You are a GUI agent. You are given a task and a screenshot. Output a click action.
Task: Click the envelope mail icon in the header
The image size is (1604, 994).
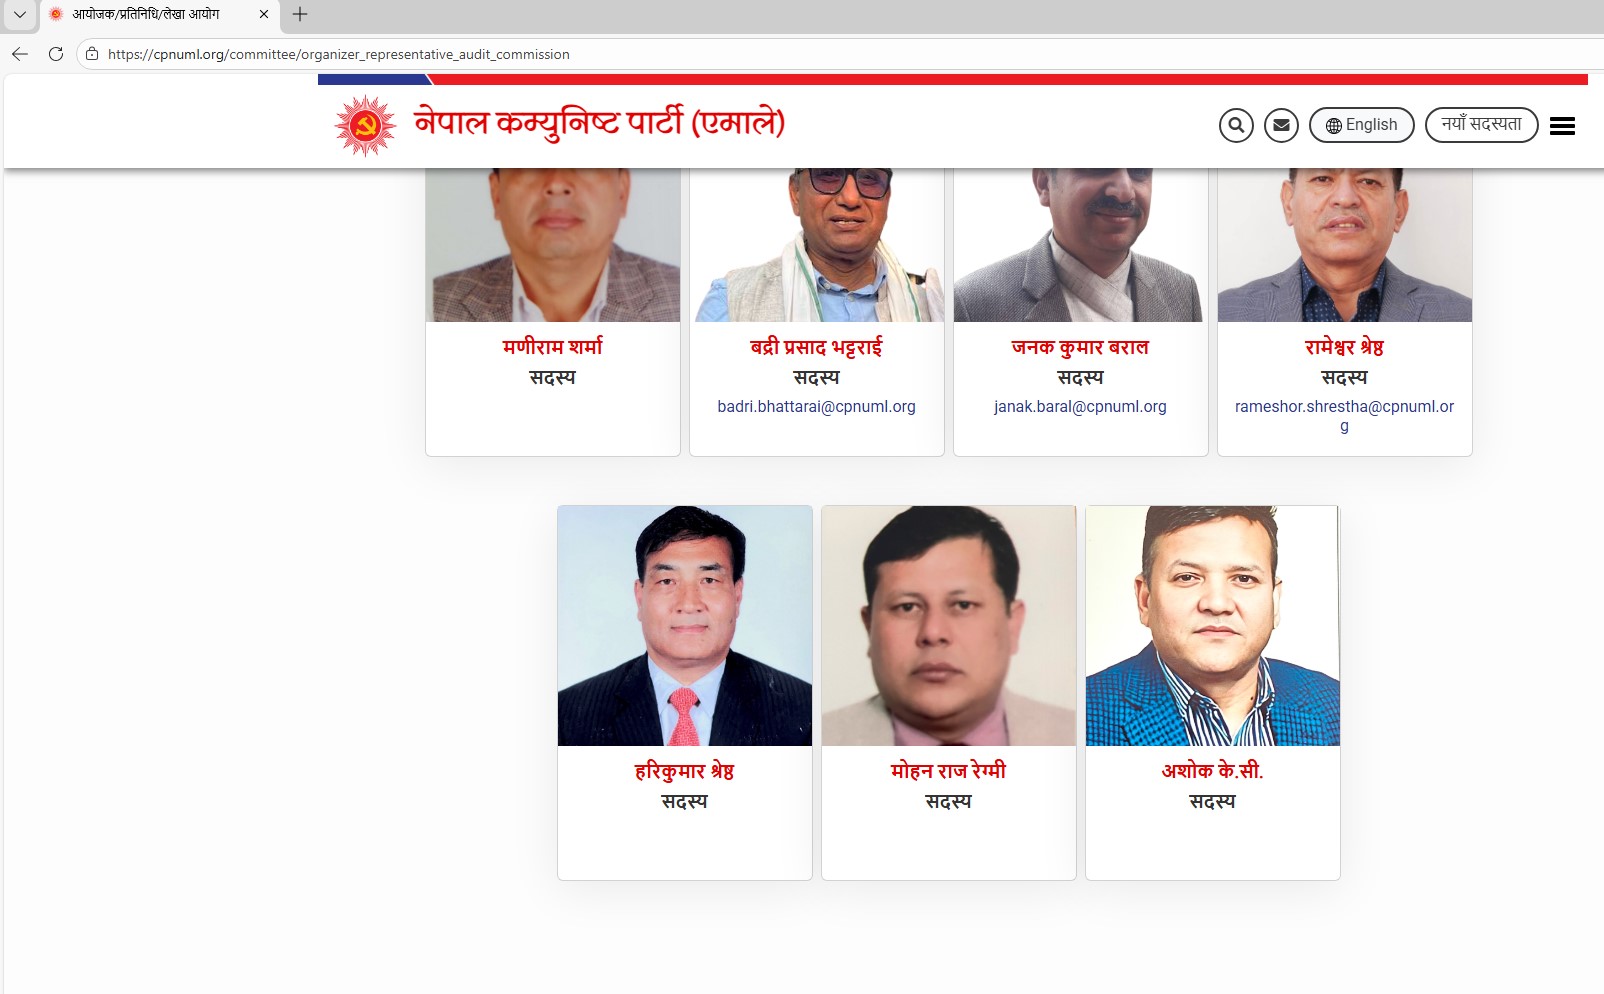pyautogui.click(x=1281, y=125)
